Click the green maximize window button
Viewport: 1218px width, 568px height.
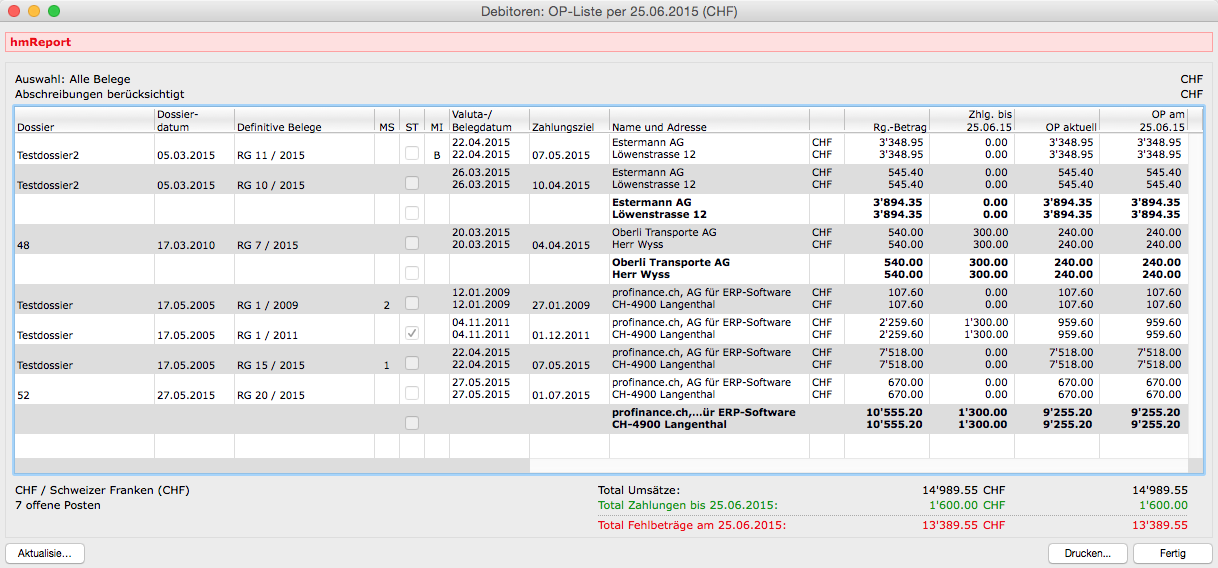coord(54,11)
